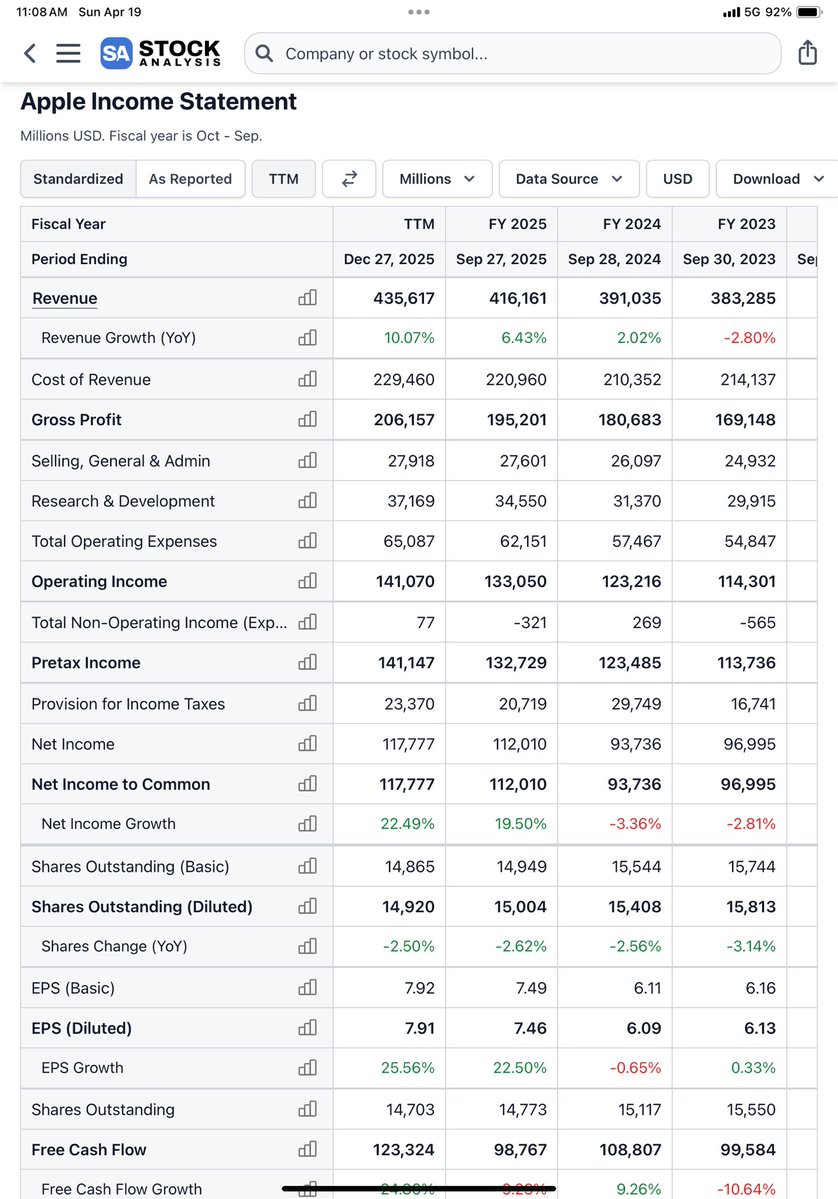The width and height of the screenshot is (838, 1199).
Task: Tap the battery status indicator
Action: (x=809, y=12)
